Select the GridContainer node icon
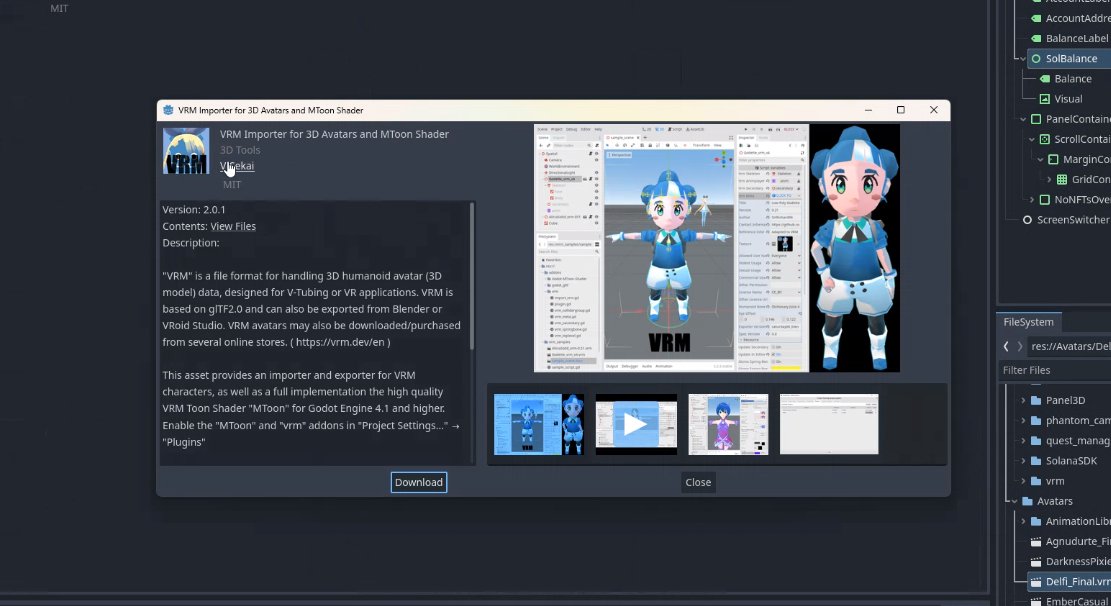Viewport: 1111px width, 606px height. pyautogui.click(x=1061, y=179)
